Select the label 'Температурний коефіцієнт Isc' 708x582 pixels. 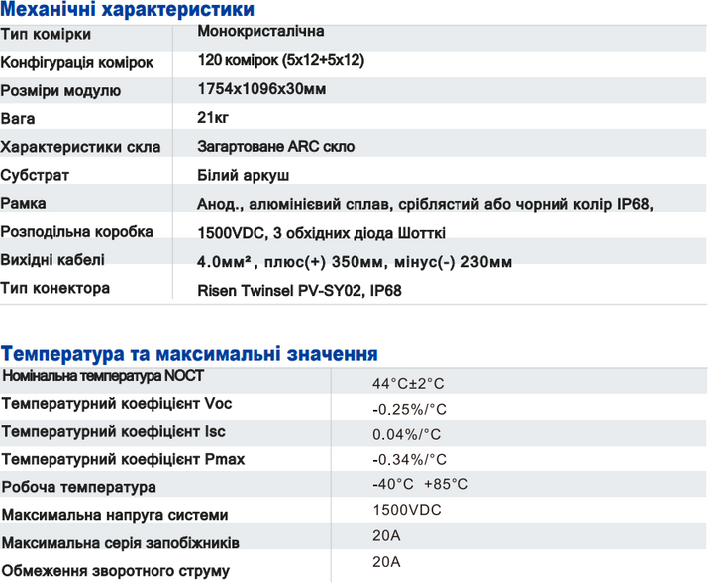(x=114, y=431)
